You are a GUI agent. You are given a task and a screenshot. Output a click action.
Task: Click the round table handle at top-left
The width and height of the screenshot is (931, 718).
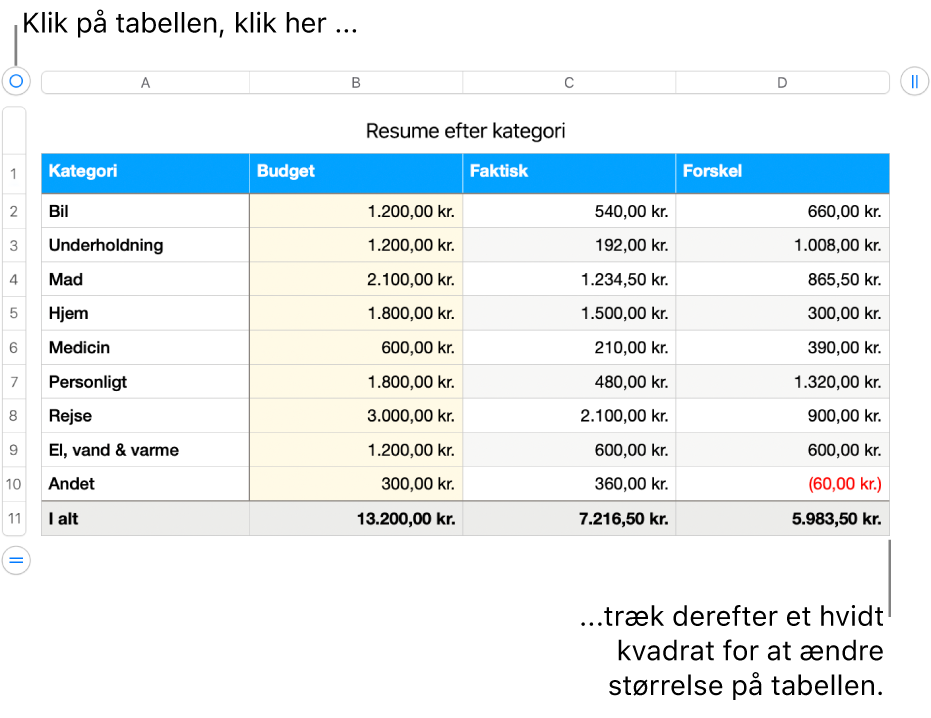coord(16,81)
